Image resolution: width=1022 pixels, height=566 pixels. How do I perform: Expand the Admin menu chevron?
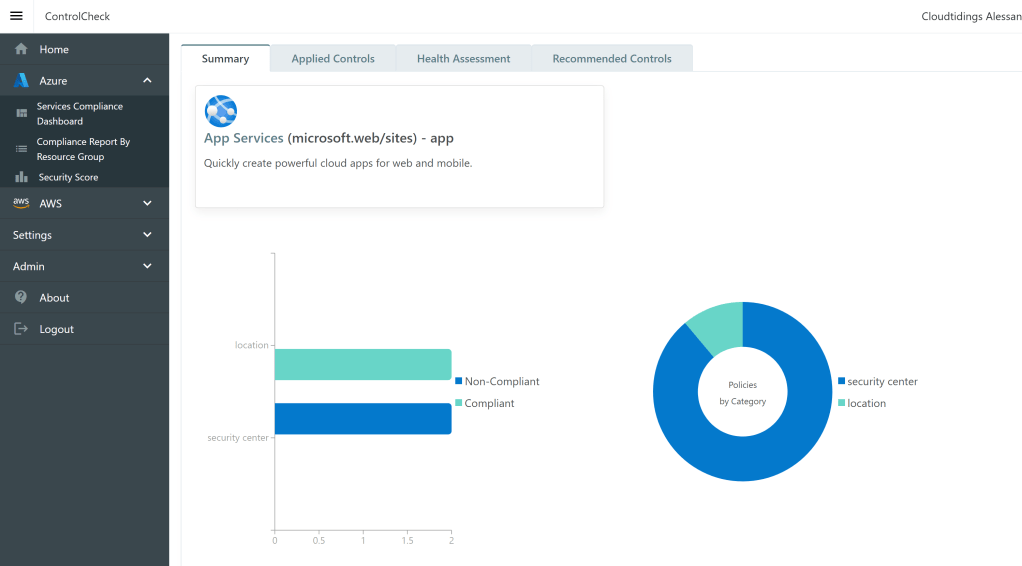147,267
